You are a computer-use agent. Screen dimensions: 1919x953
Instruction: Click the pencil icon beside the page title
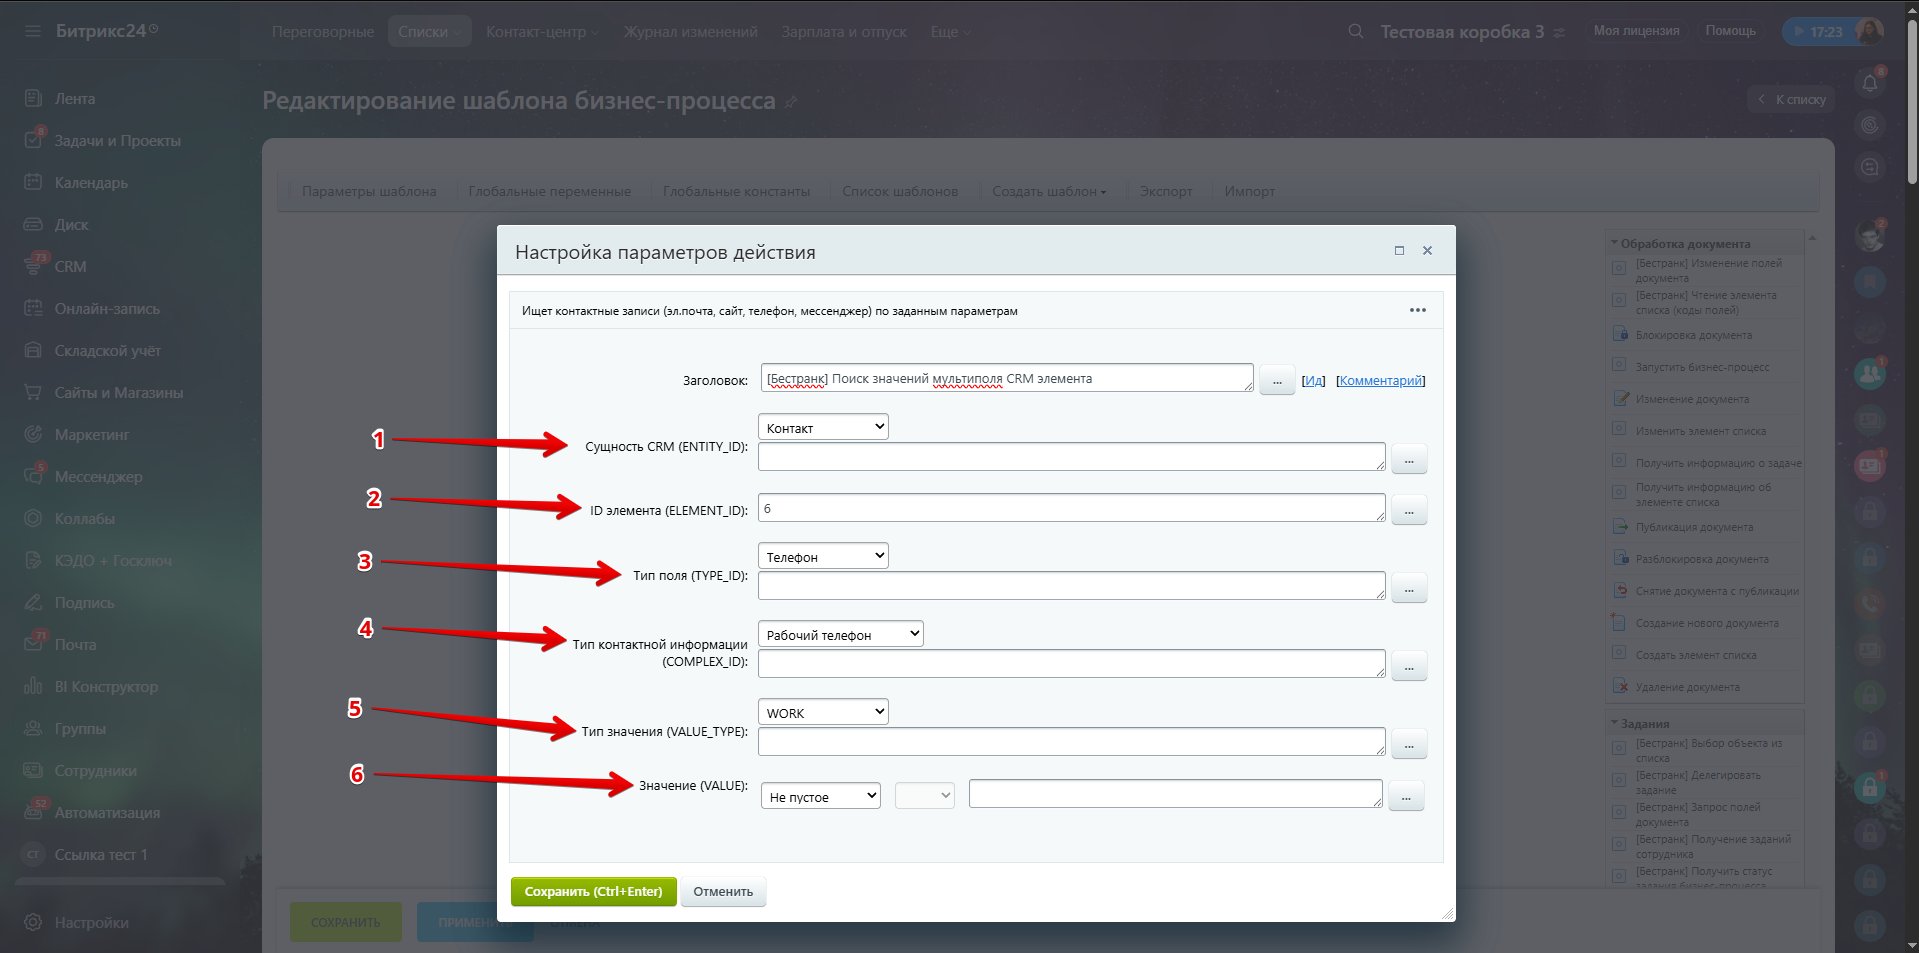(x=791, y=102)
